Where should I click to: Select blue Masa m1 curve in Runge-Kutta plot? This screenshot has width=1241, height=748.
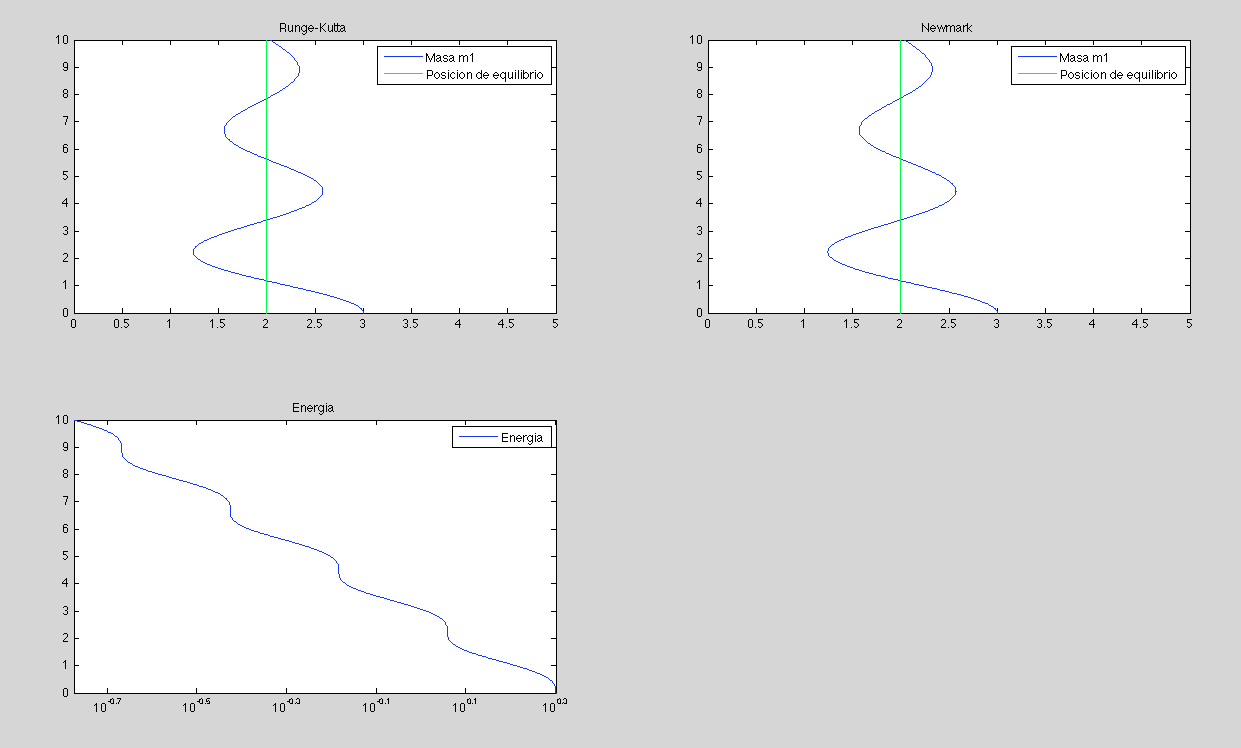click(x=321, y=190)
